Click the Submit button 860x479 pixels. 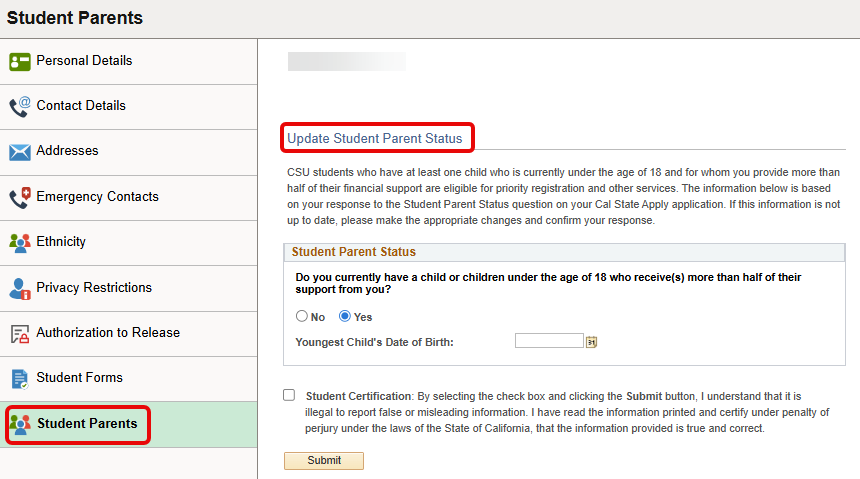click(324, 460)
